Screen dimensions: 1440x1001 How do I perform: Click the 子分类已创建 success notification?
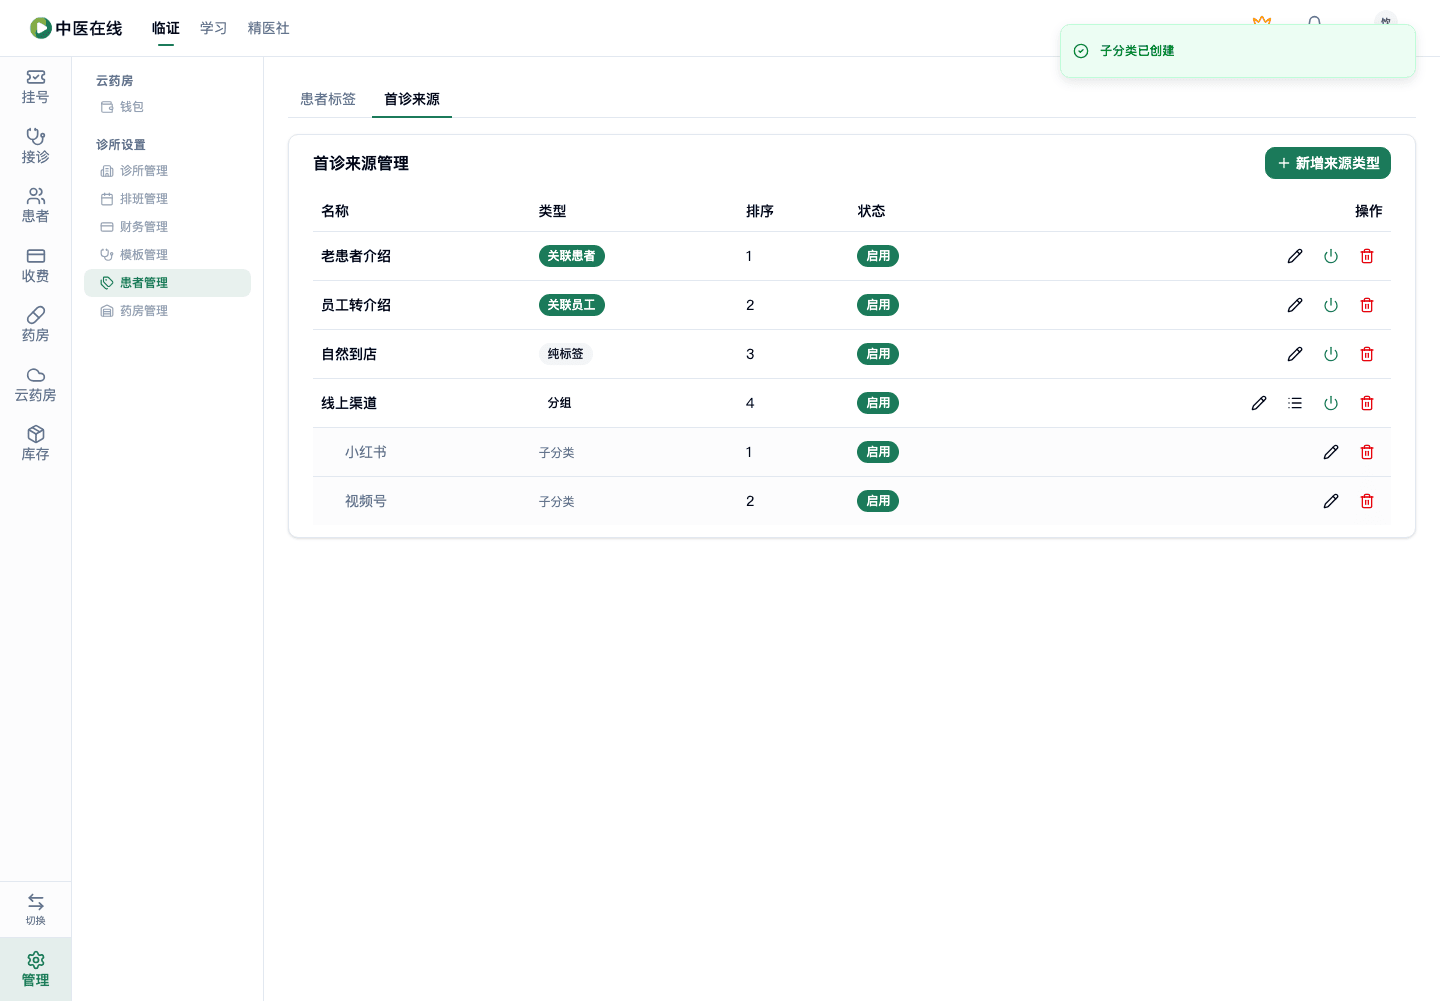[x=1238, y=51]
